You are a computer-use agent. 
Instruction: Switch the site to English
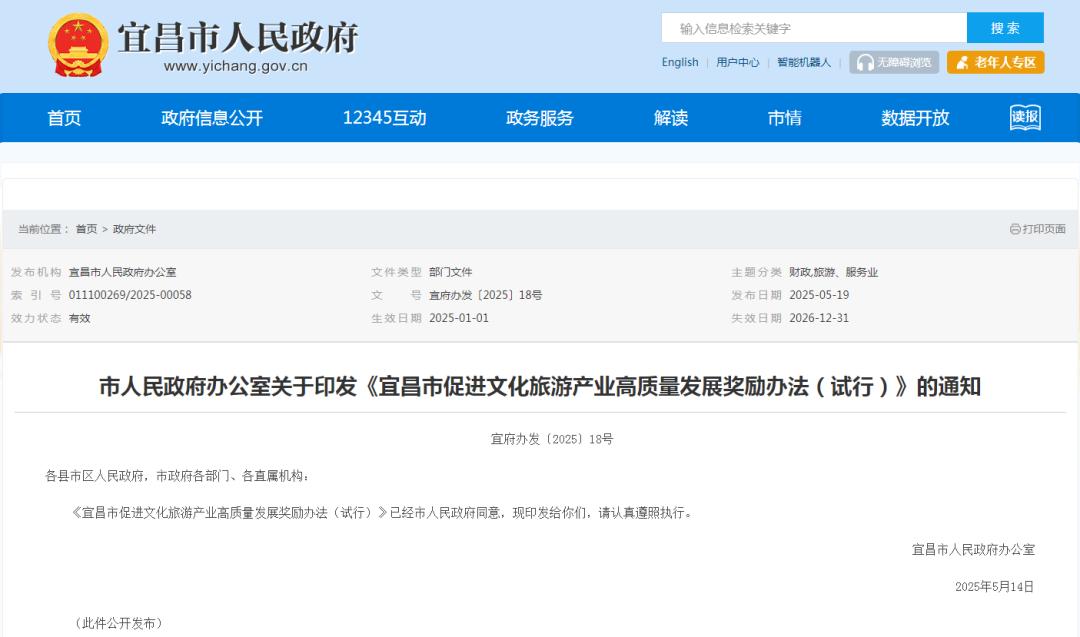(680, 62)
